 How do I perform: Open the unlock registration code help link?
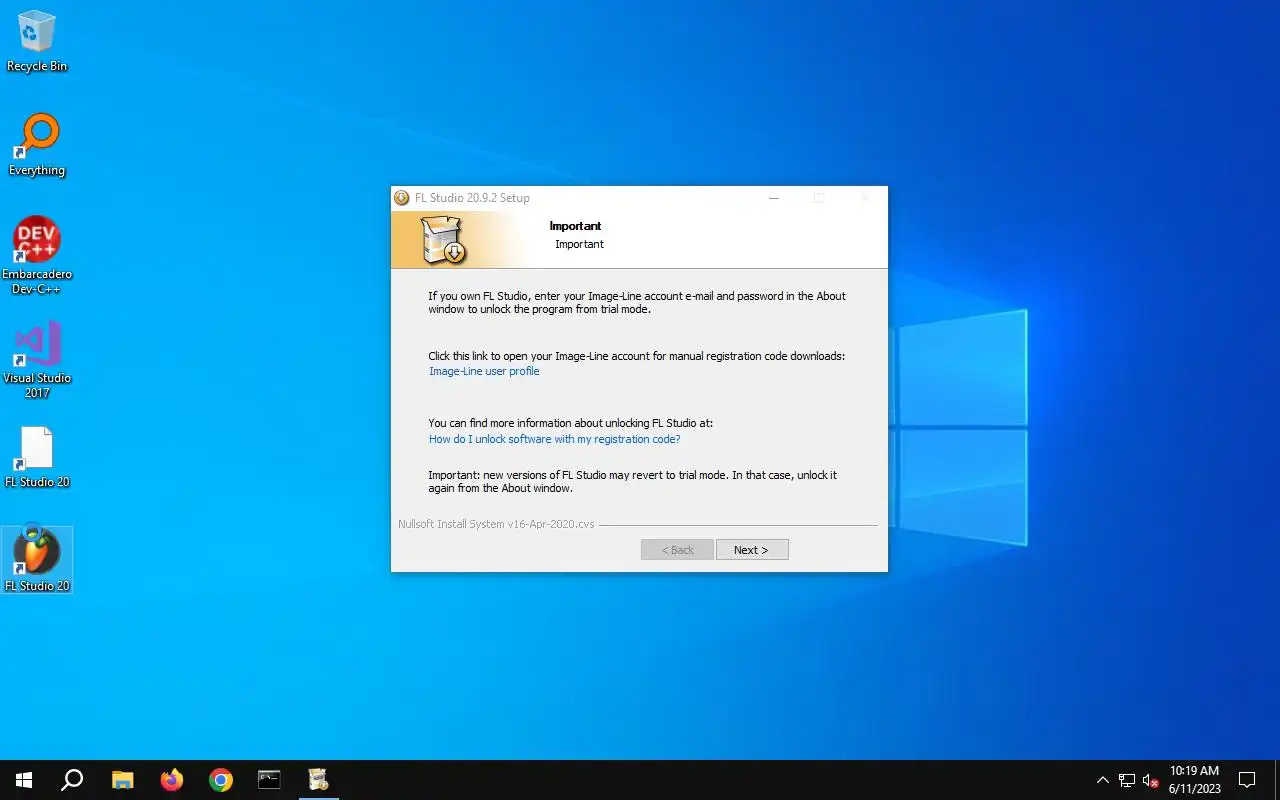coord(554,439)
